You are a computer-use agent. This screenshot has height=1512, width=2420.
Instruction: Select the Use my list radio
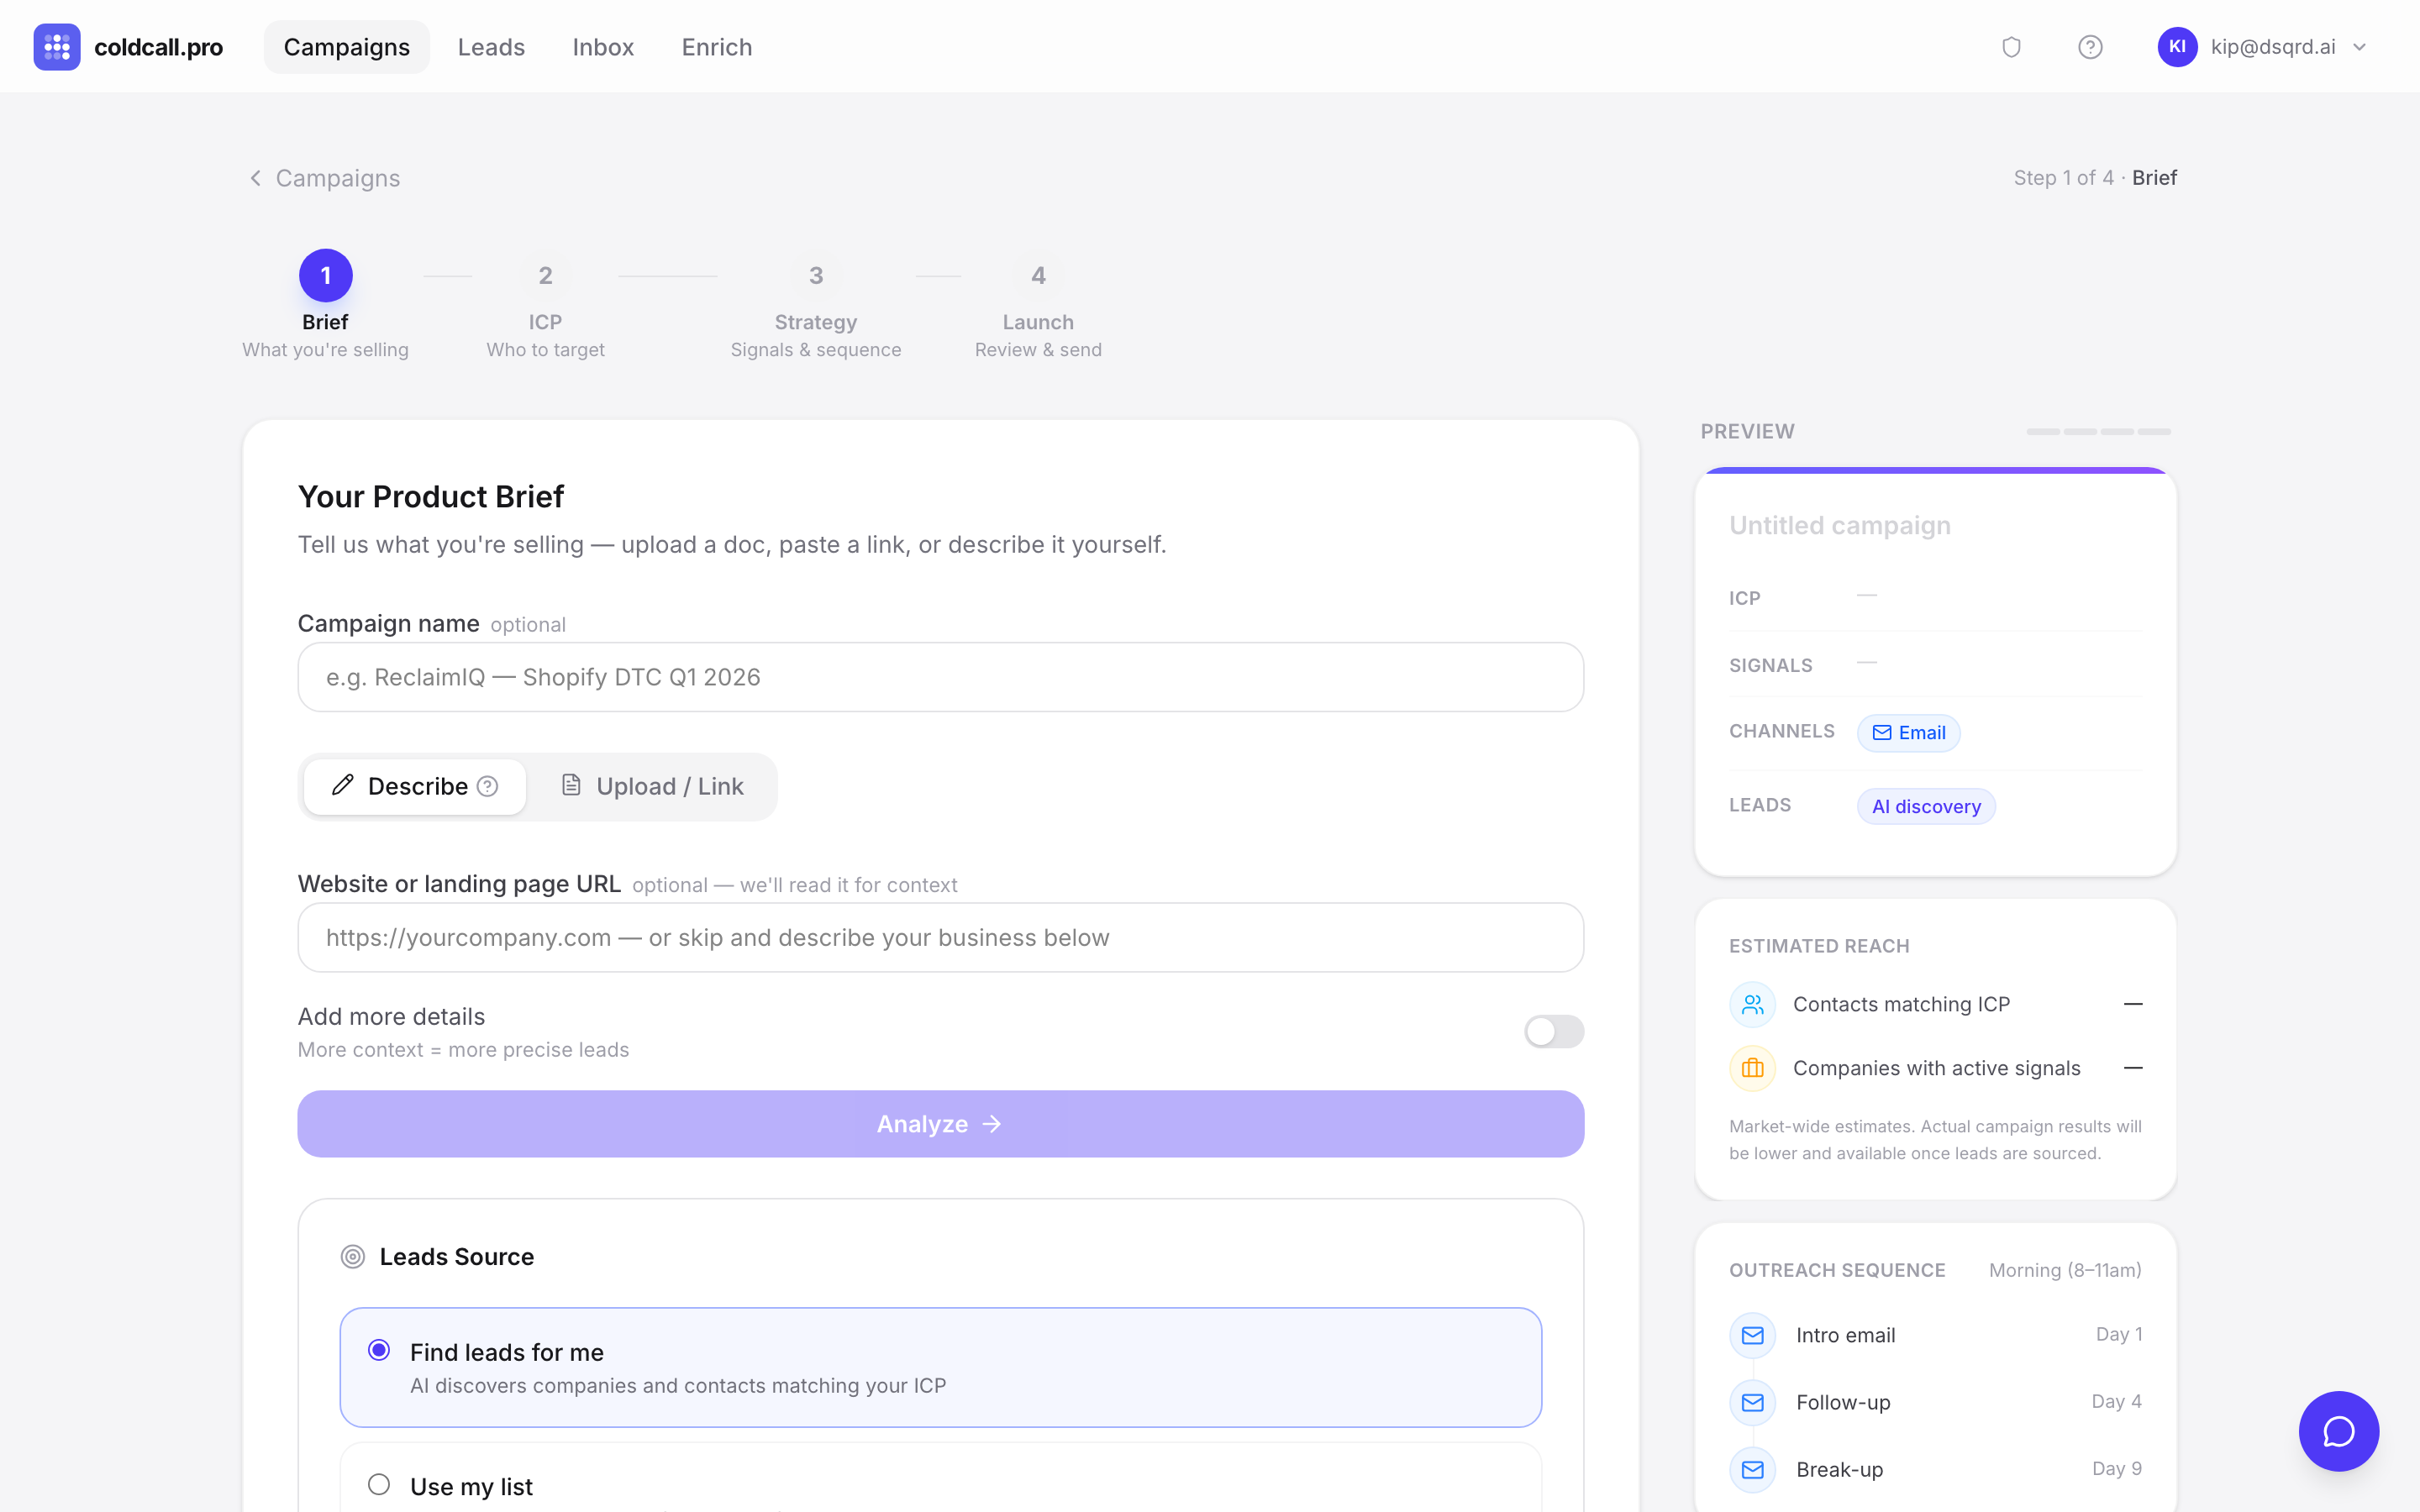(x=379, y=1484)
